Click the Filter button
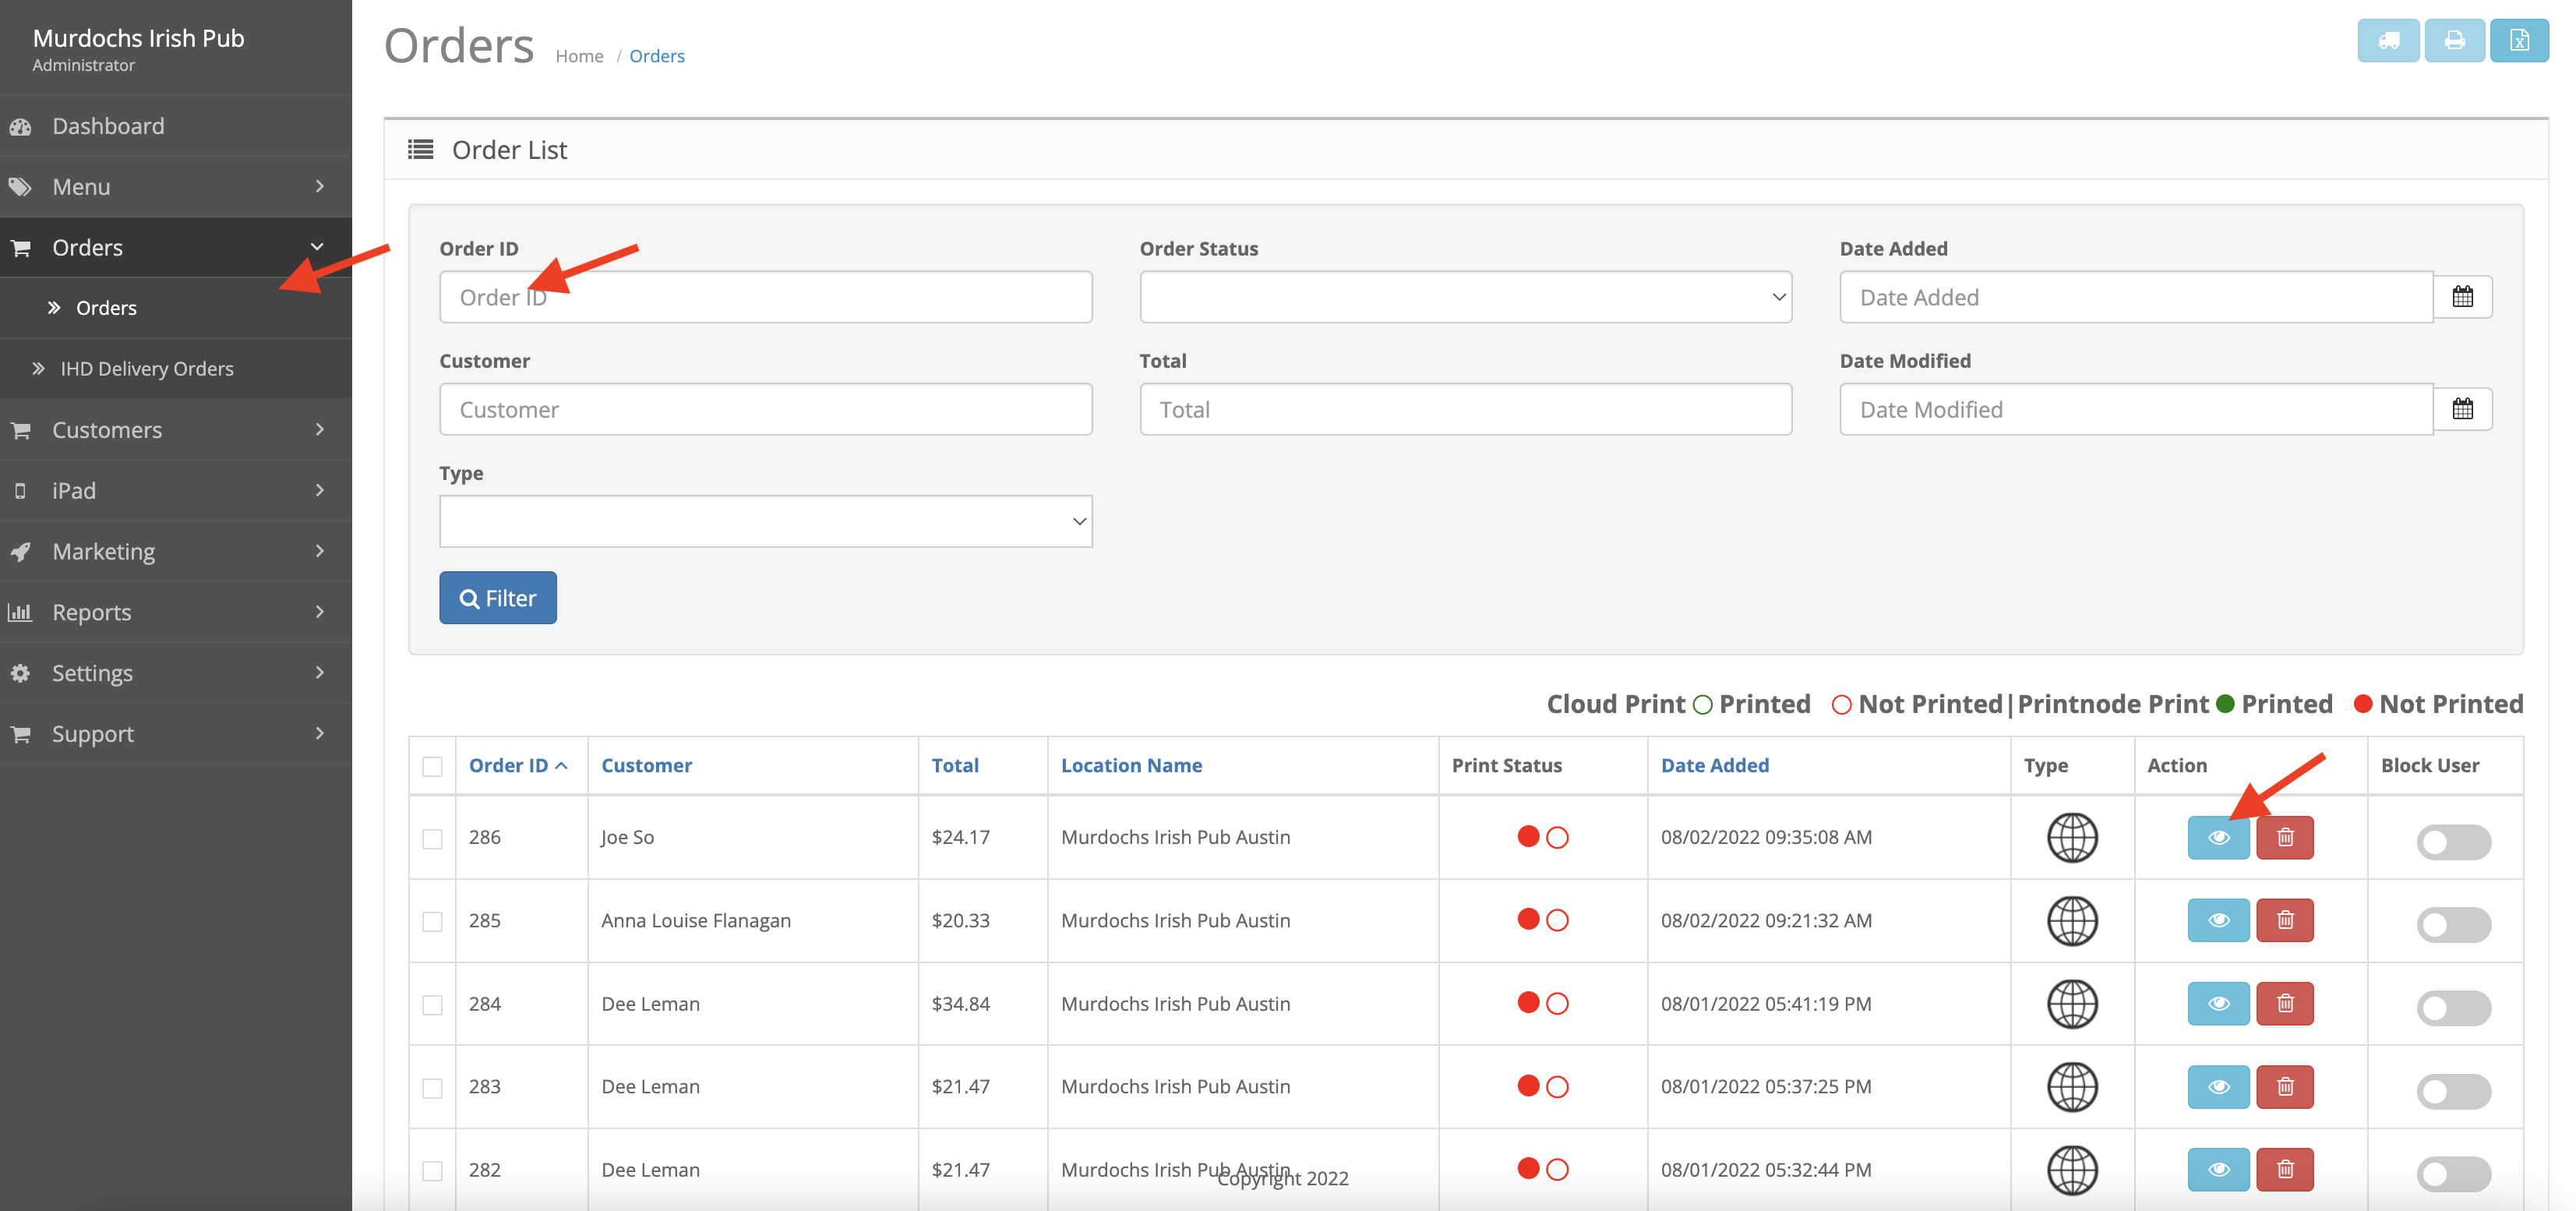Image resolution: width=2576 pixels, height=1211 pixels. pos(497,597)
